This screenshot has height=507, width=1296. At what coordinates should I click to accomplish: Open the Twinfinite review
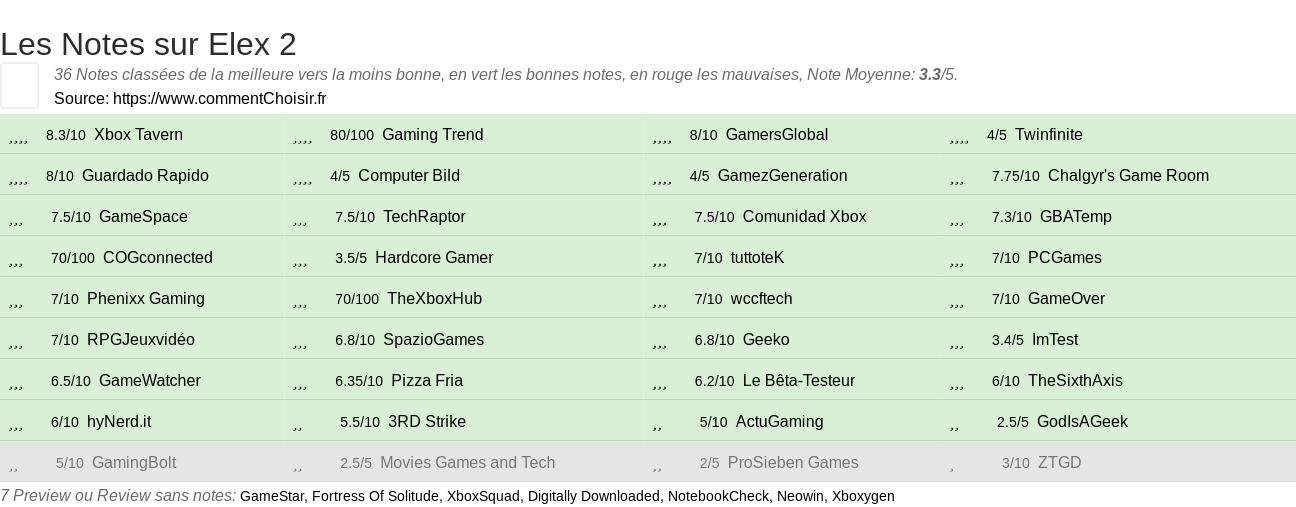click(x=1048, y=135)
